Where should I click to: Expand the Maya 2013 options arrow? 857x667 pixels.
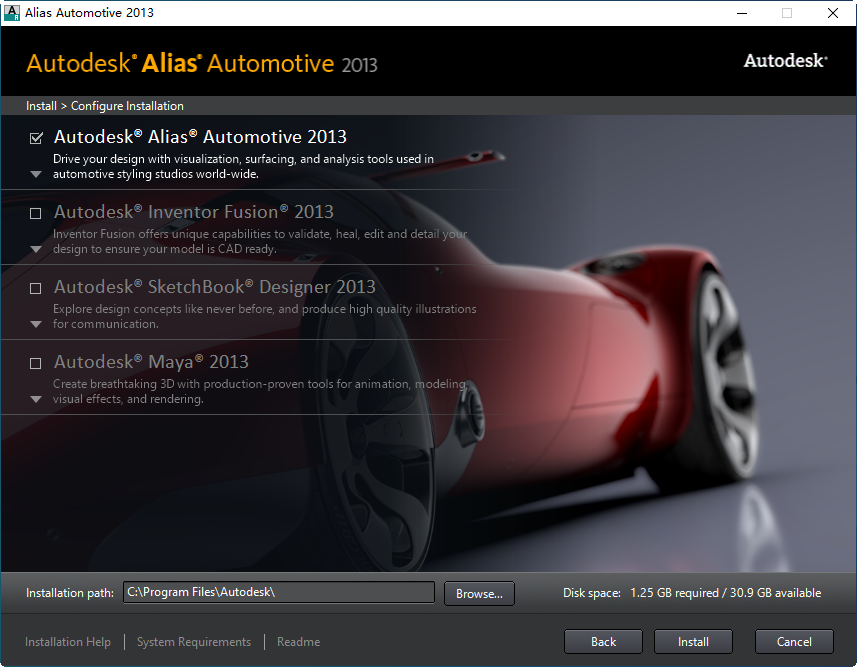point(36,399)
